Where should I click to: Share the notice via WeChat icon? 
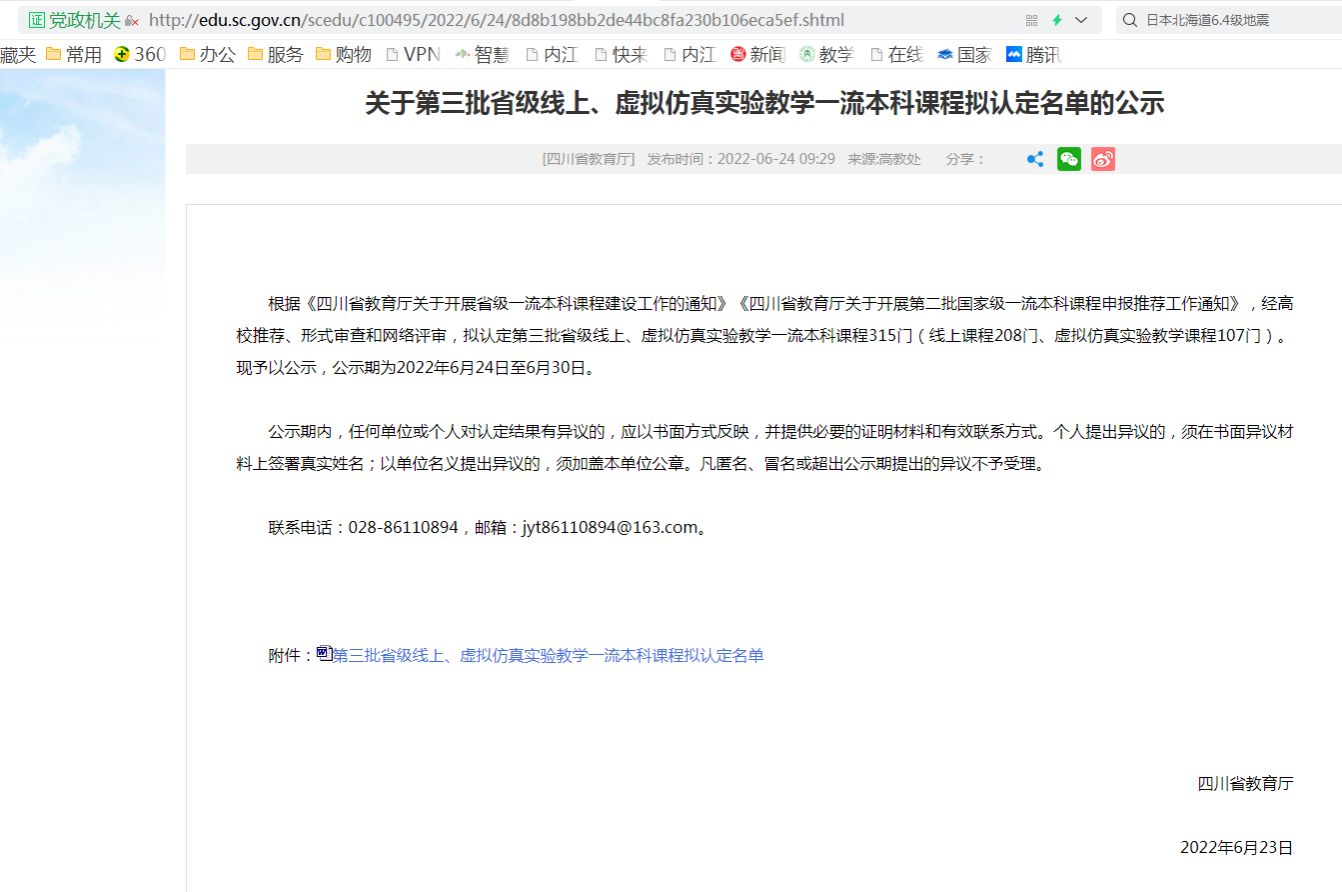[1069, 159]
